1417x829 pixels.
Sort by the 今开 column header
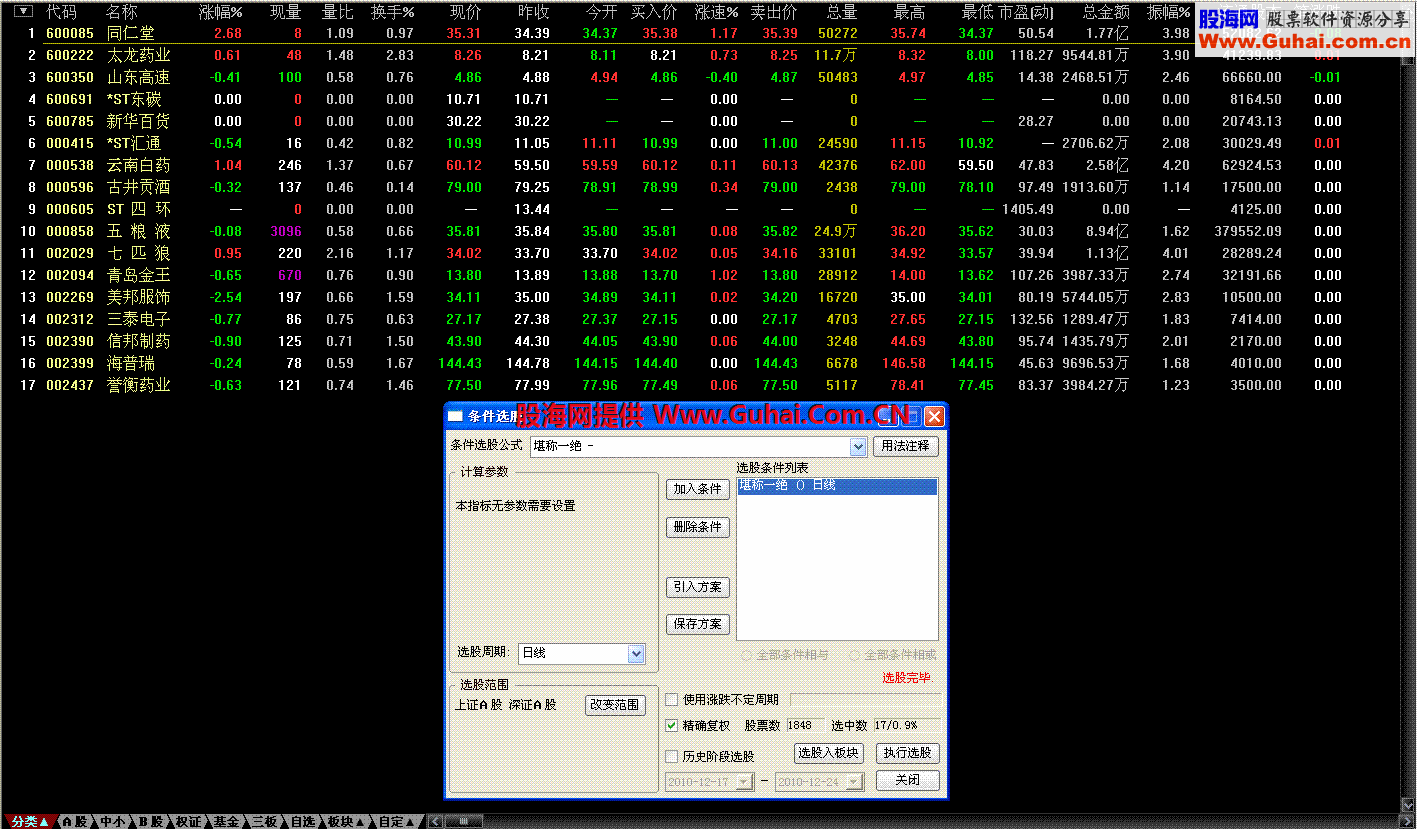coord(602,12)
